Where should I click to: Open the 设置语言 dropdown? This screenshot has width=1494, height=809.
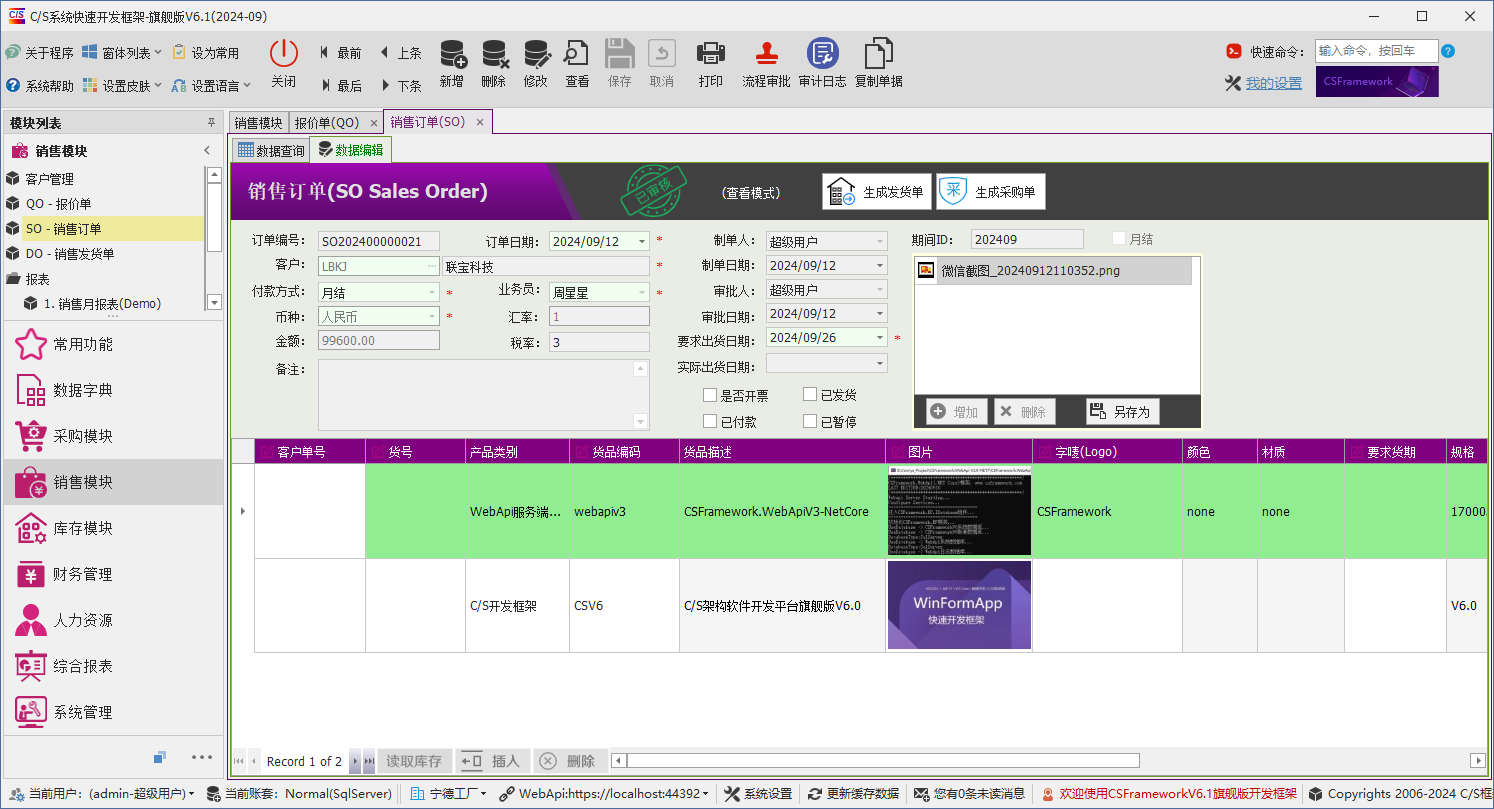[211, 86]
